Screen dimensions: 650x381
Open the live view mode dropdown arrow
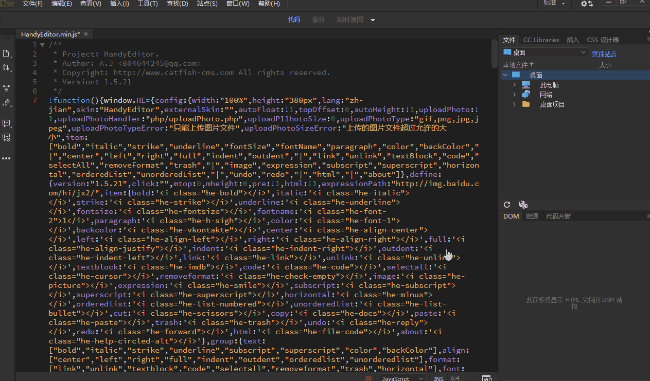pos(373,20)
